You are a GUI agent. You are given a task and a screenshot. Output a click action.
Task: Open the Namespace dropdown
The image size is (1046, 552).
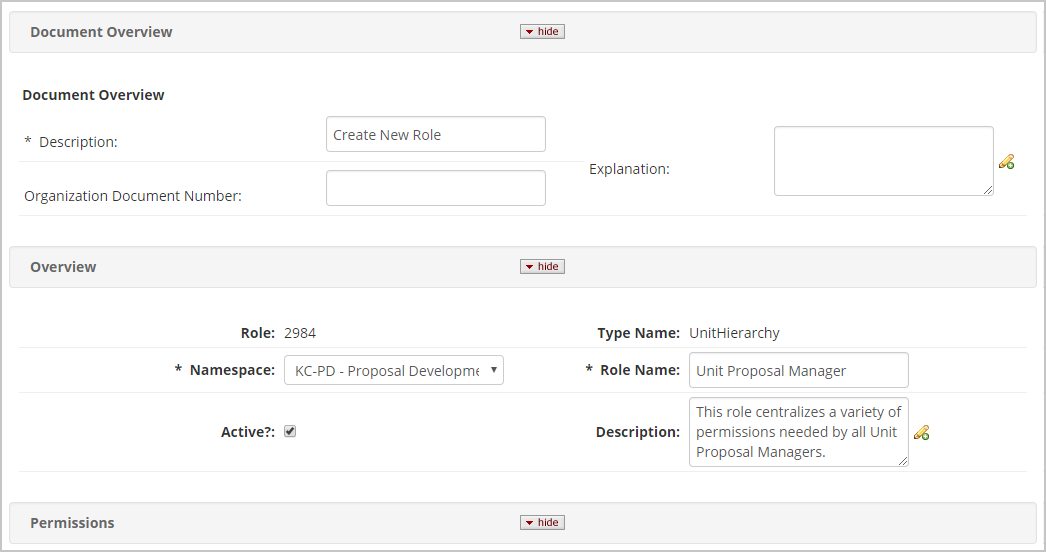pos(393,371)
